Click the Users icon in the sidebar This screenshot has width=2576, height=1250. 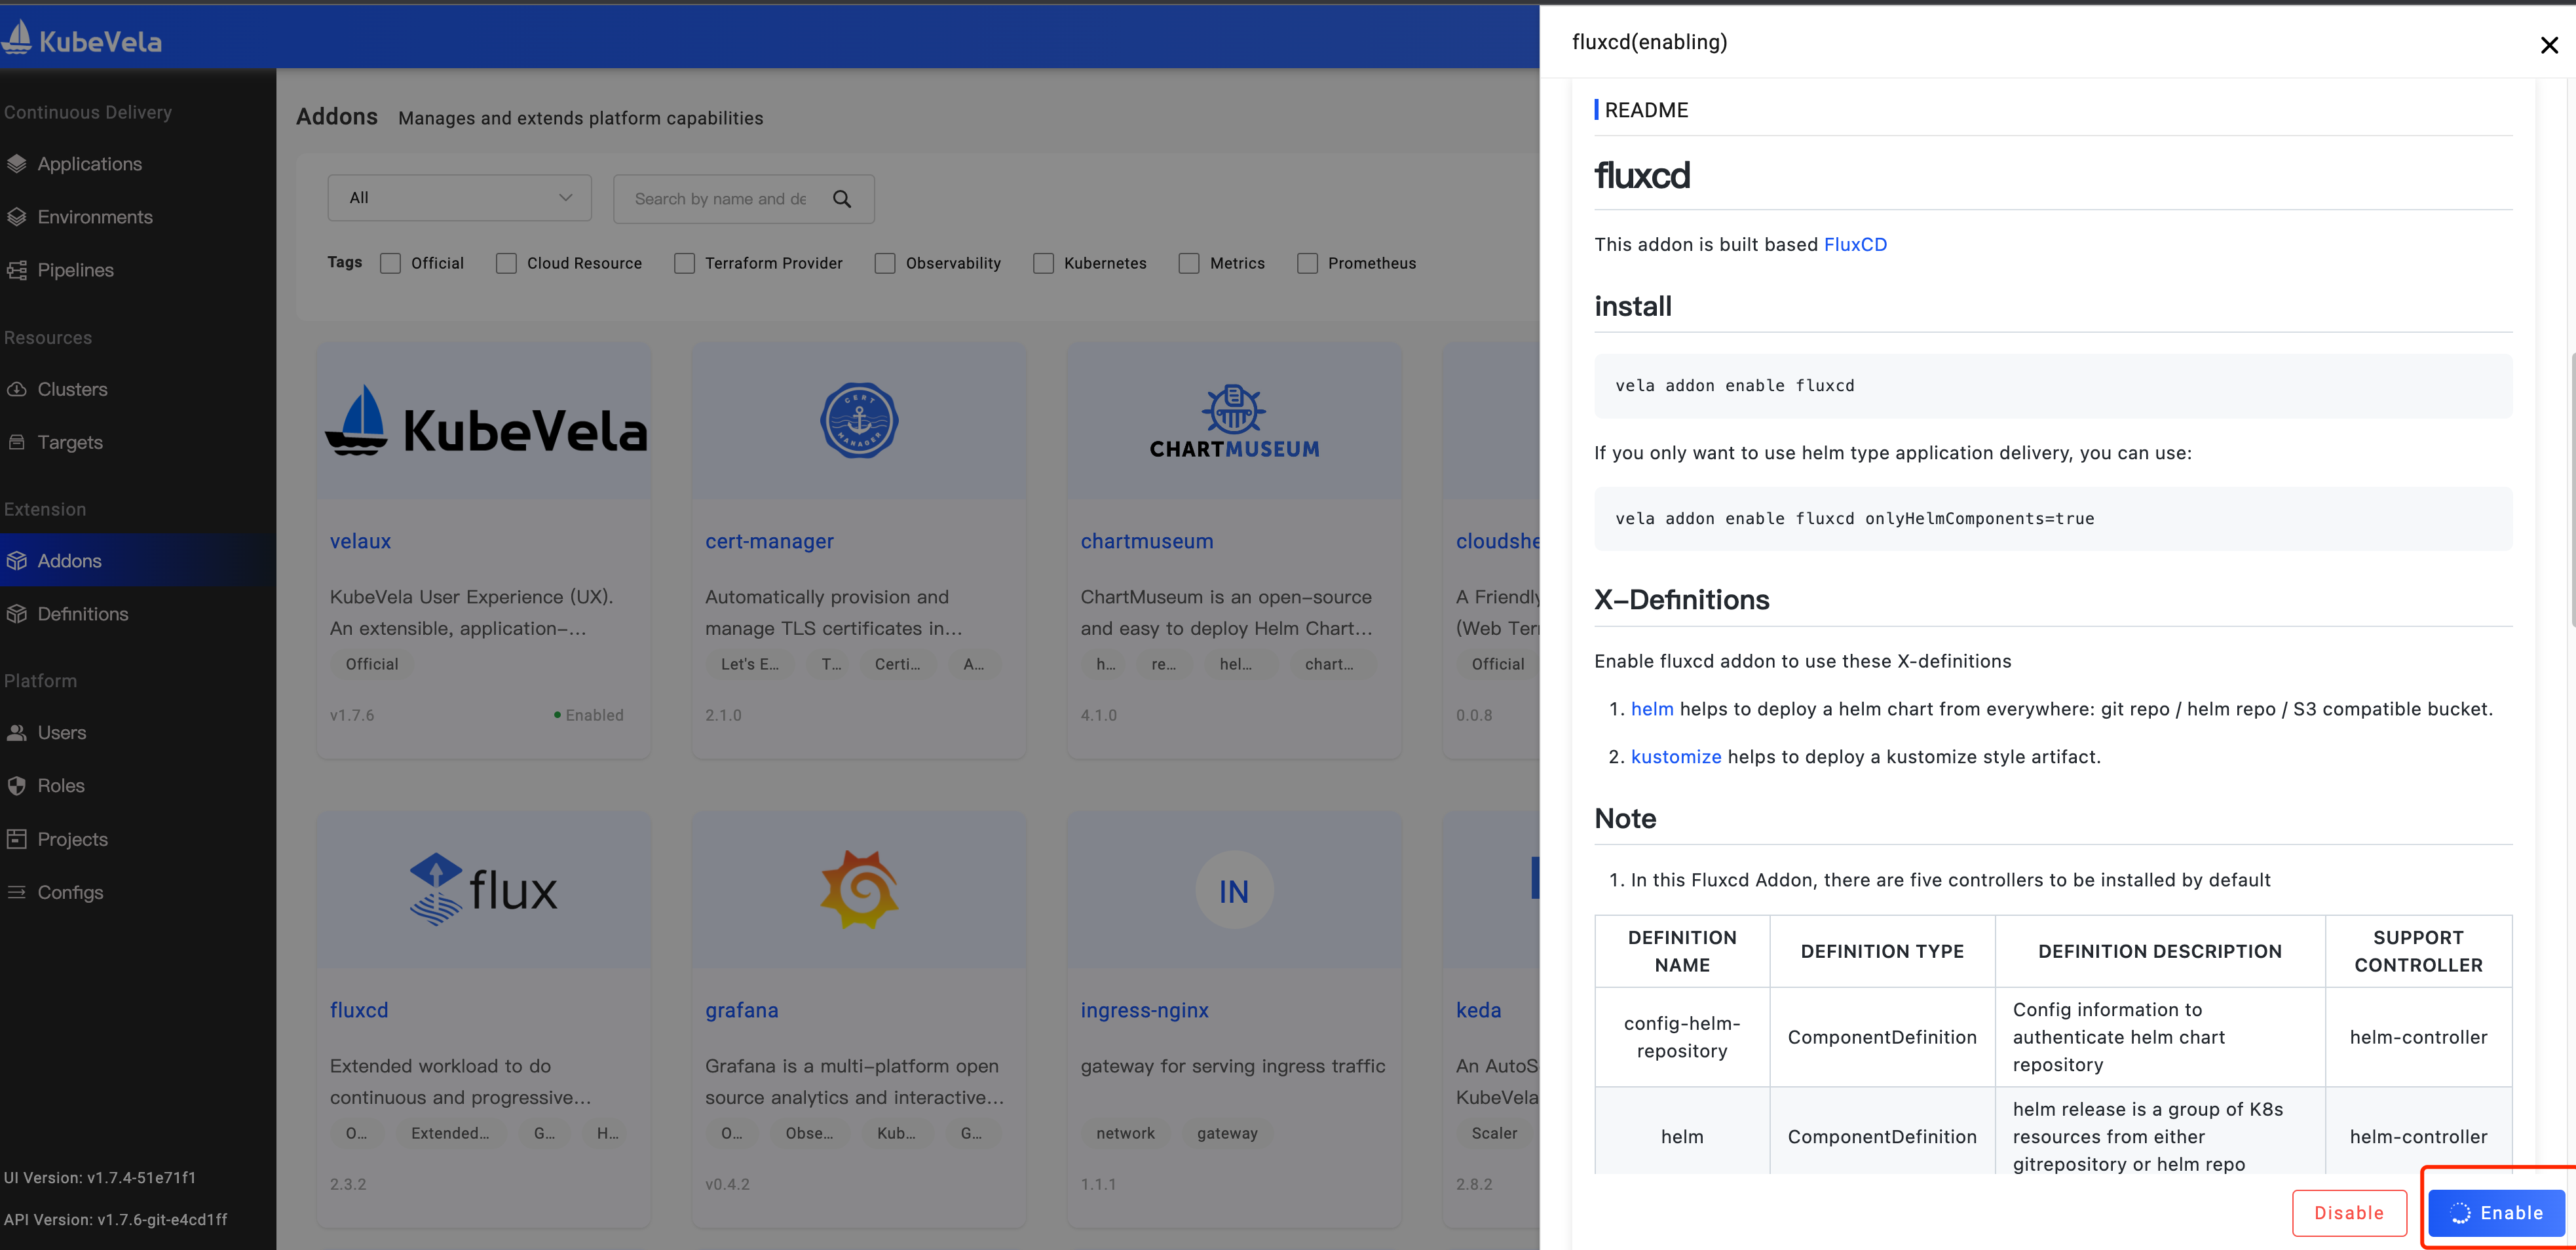coord(17,732)
